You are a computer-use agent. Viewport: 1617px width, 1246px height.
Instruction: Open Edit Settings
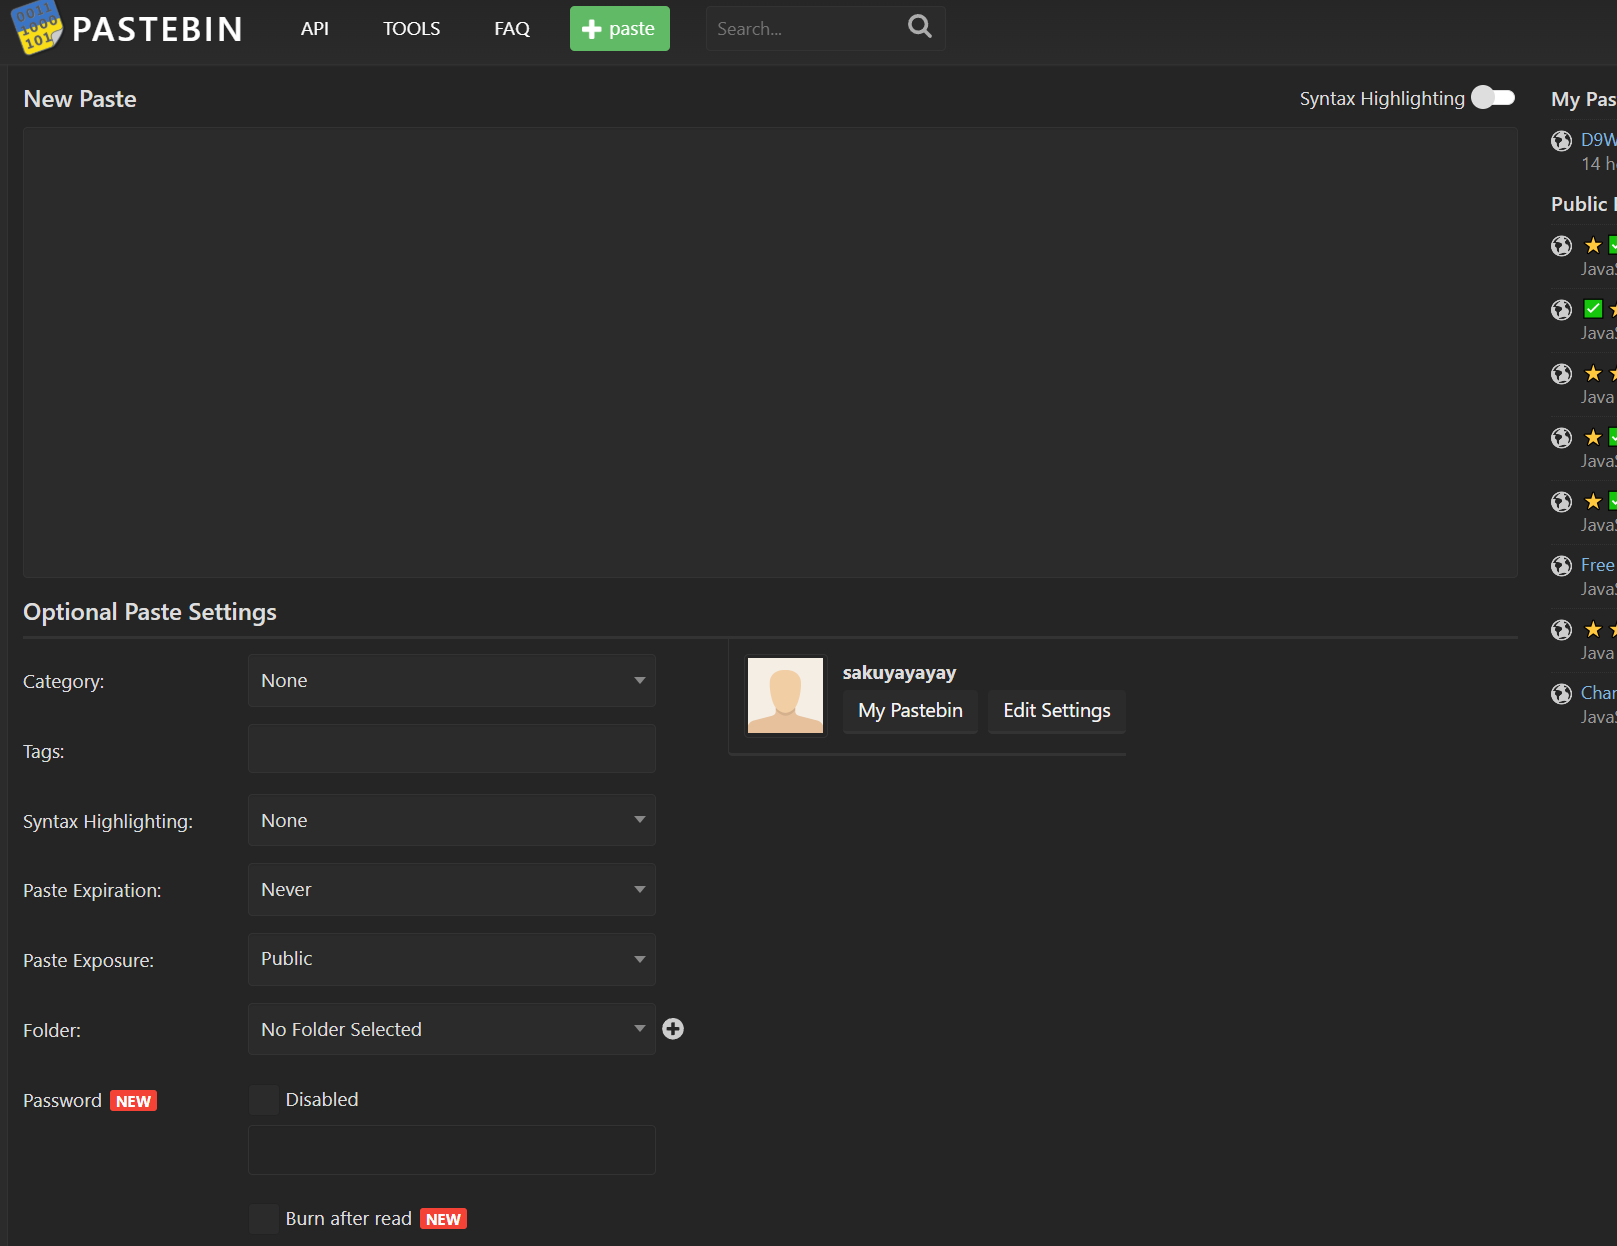tap(1057, 711)
